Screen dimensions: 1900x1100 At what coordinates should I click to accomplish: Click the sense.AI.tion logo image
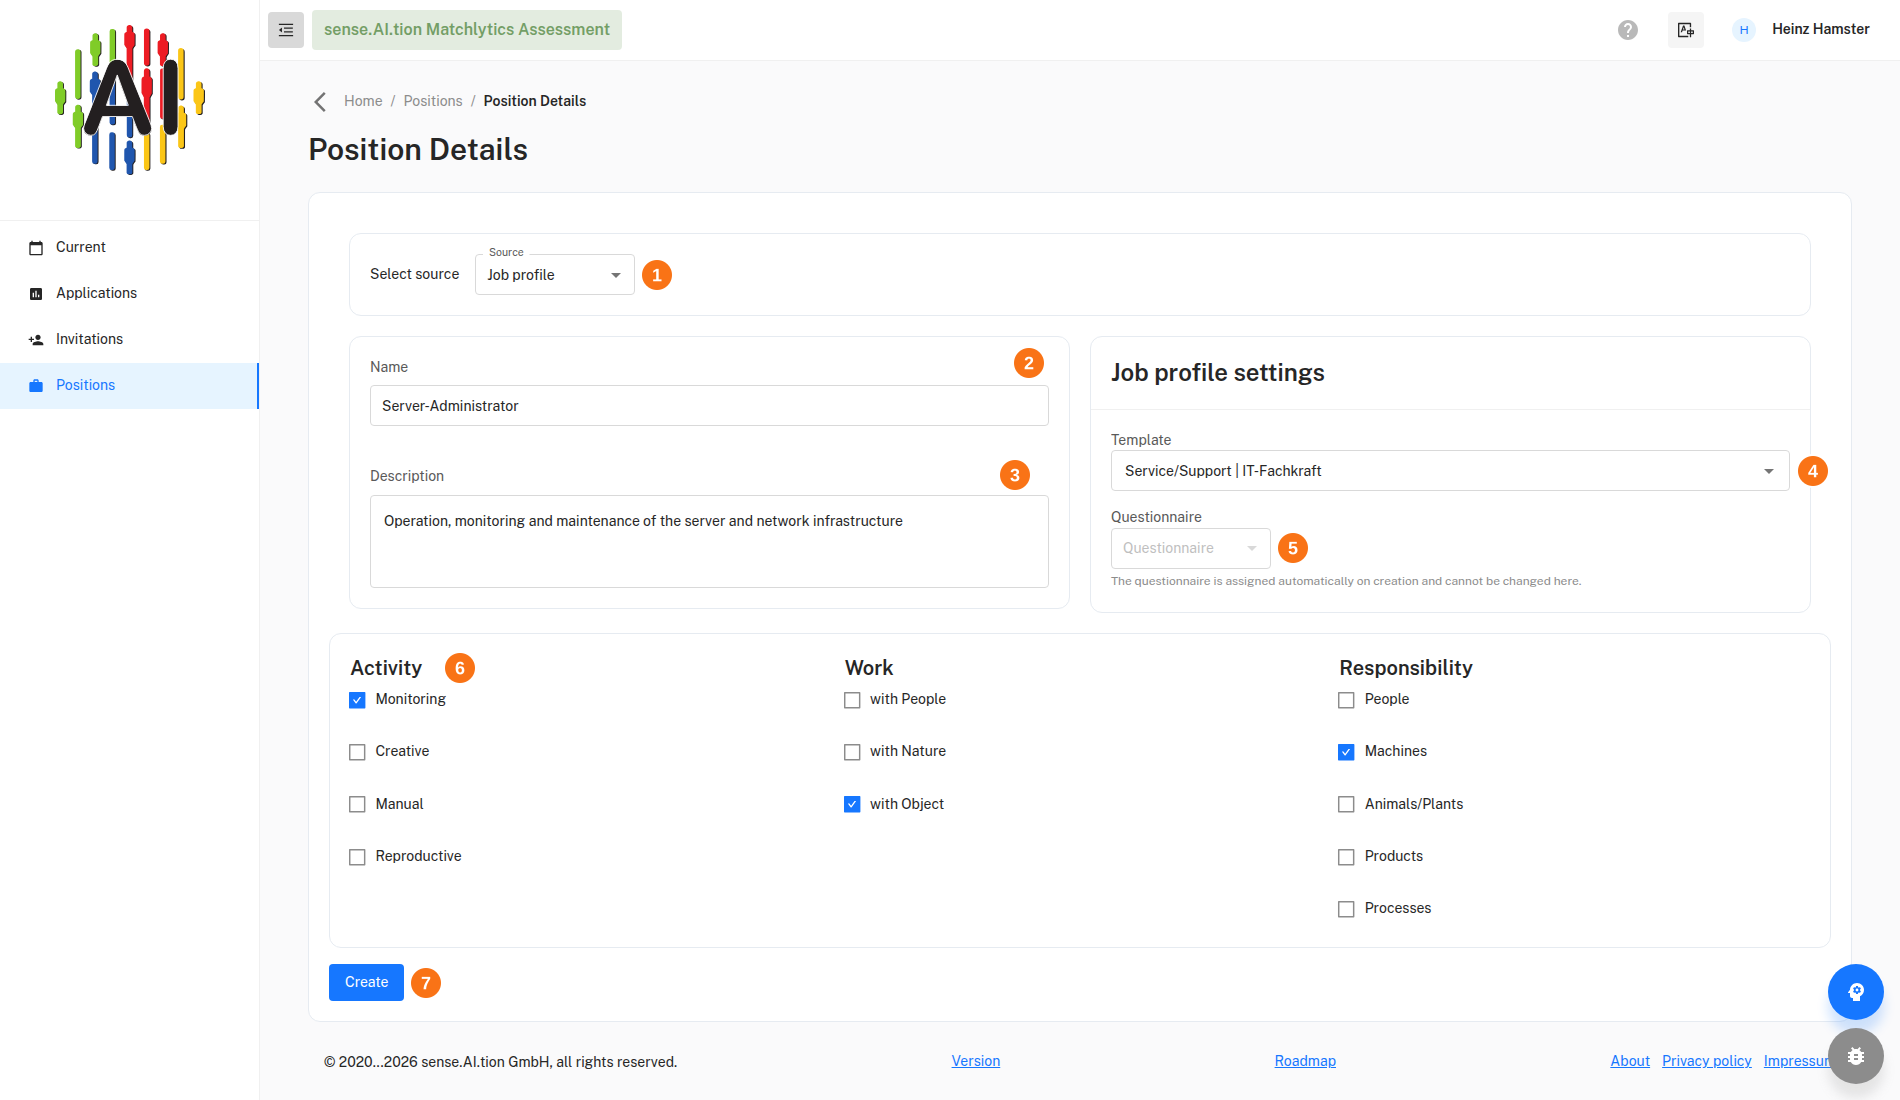pyautogui.click(x=130, y=100)
